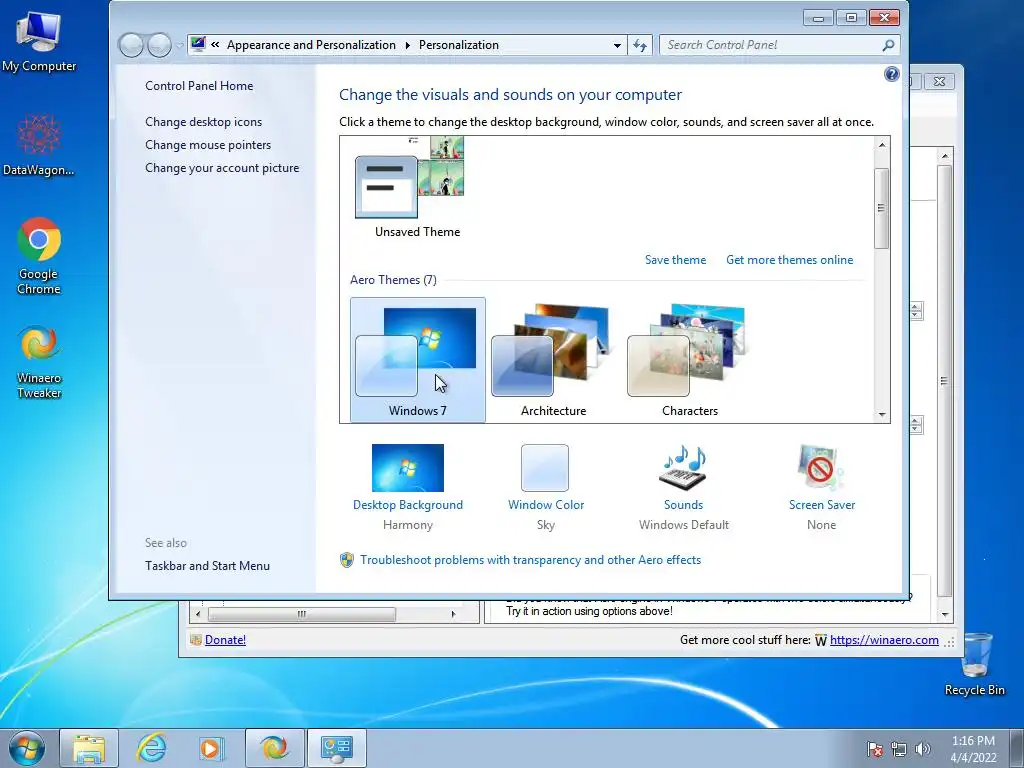Click the search magnifier icon
This screenshot has width=1024, height=768.
tap(888, 45)
